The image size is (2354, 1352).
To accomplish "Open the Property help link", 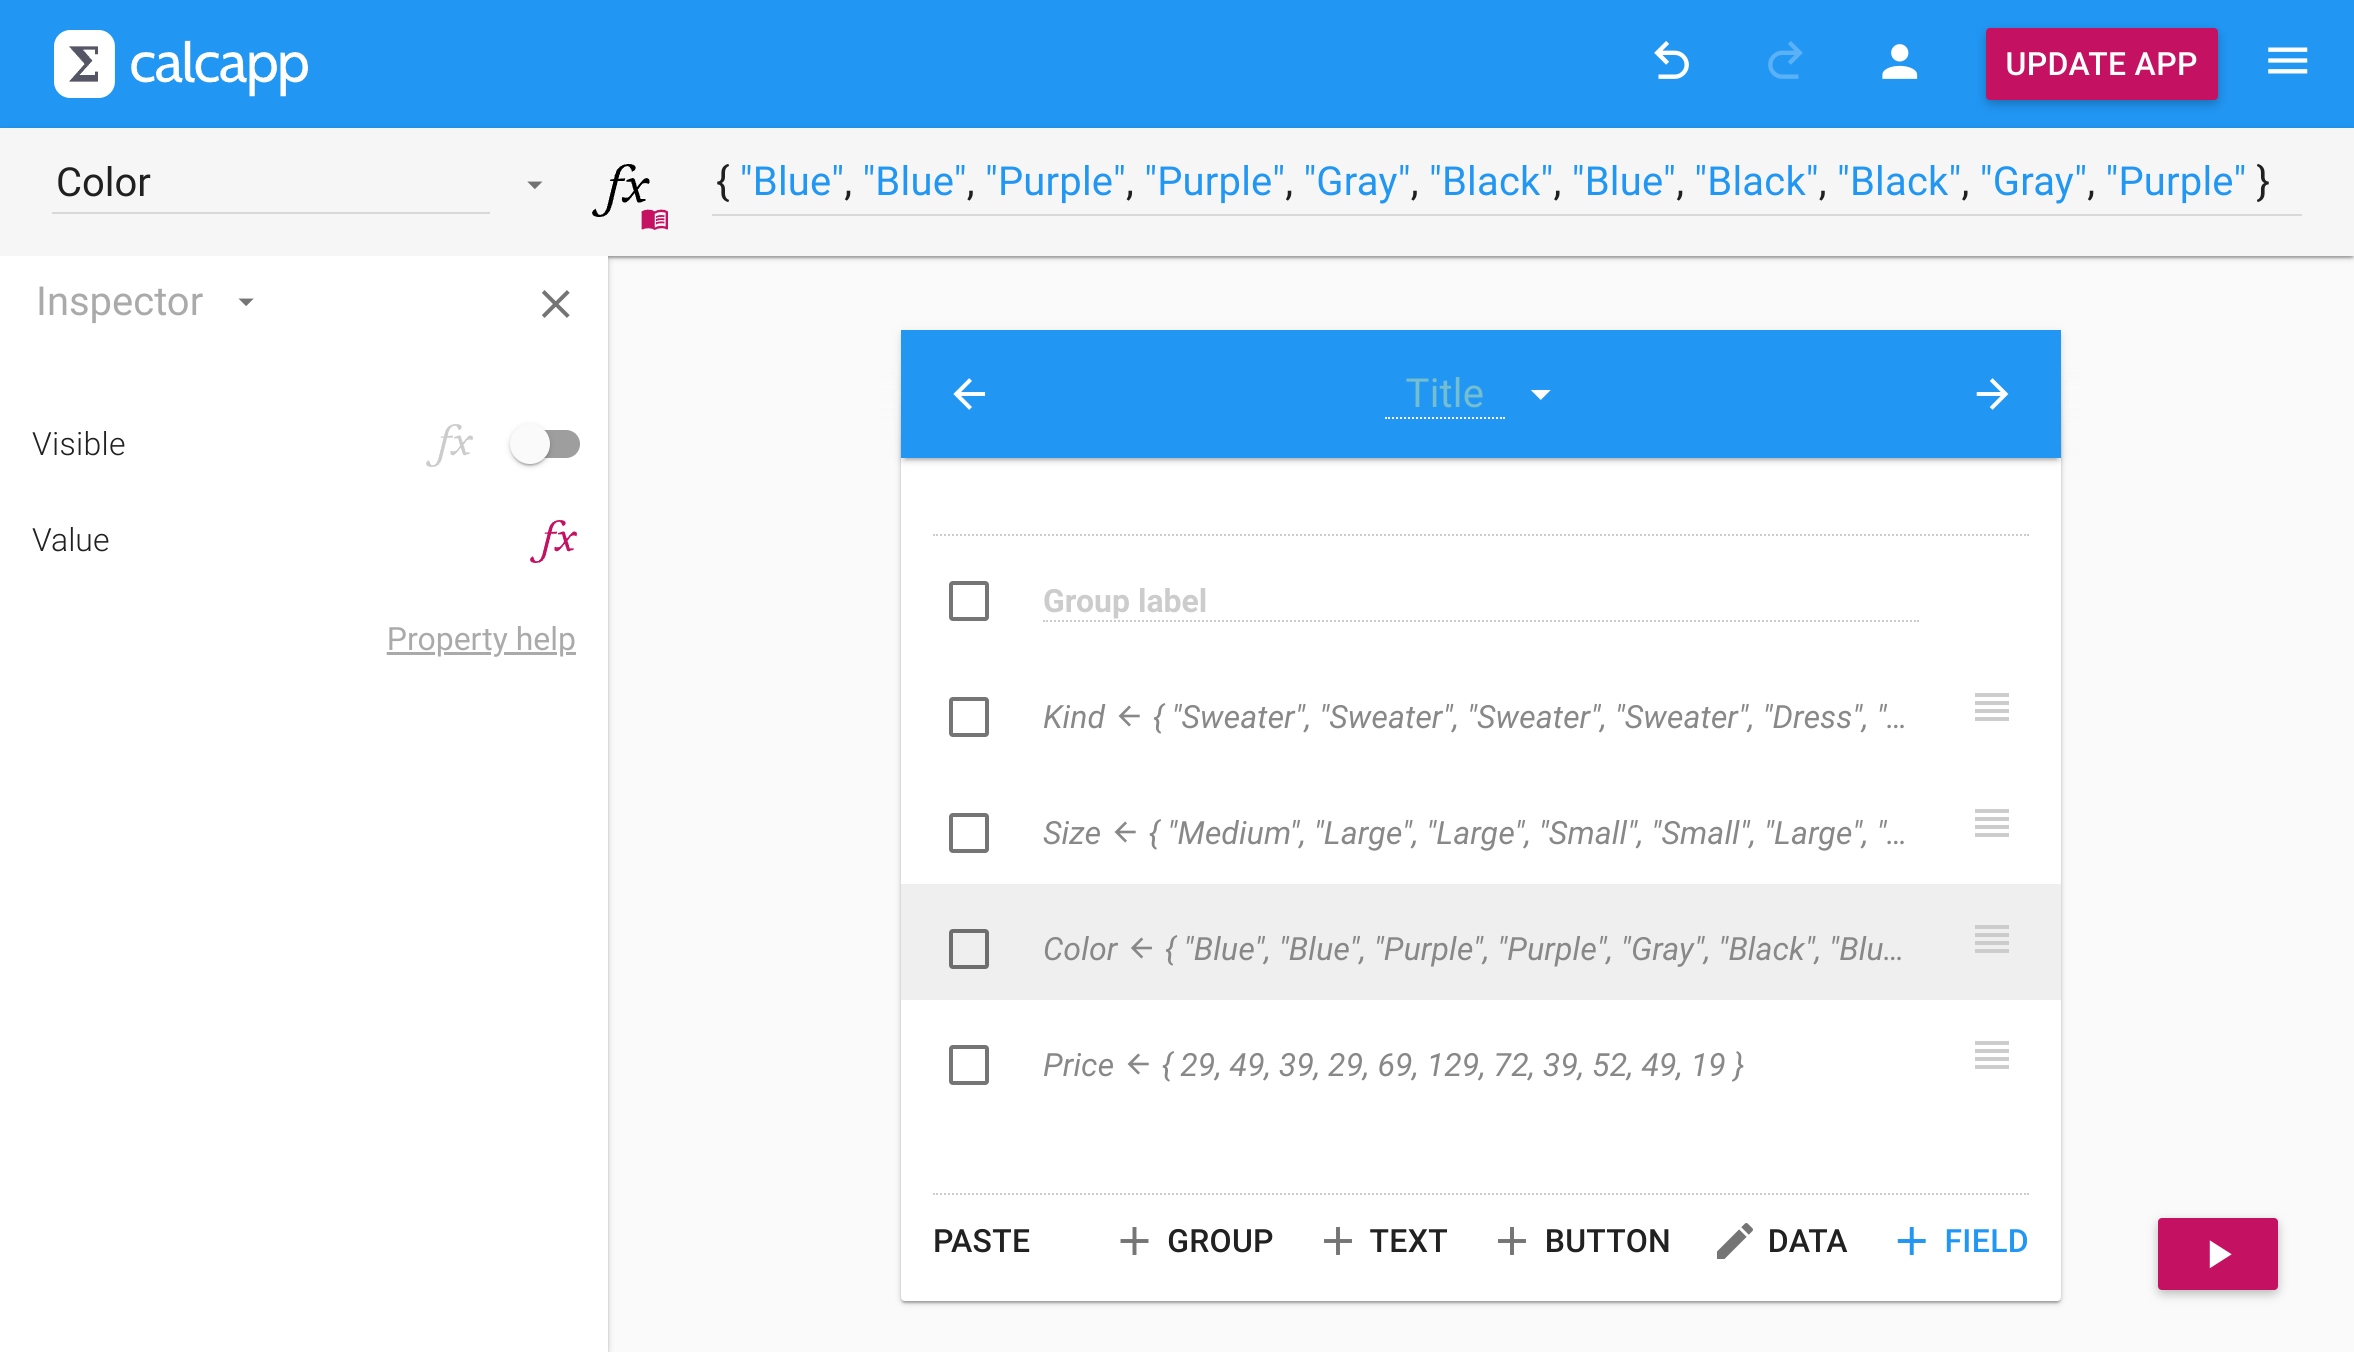I will pyautogui.click(x=481, y=638).
